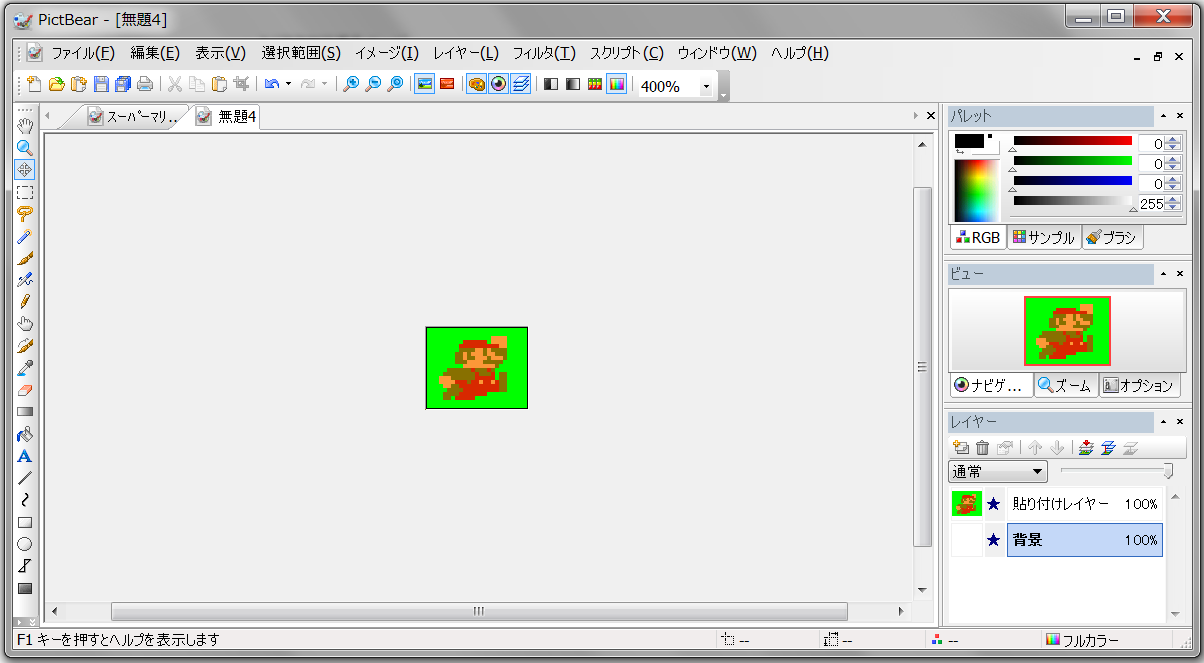Screen dimensions: 1204x663
Task: Click the layer opacity slider
Action: coord(1117,470)
